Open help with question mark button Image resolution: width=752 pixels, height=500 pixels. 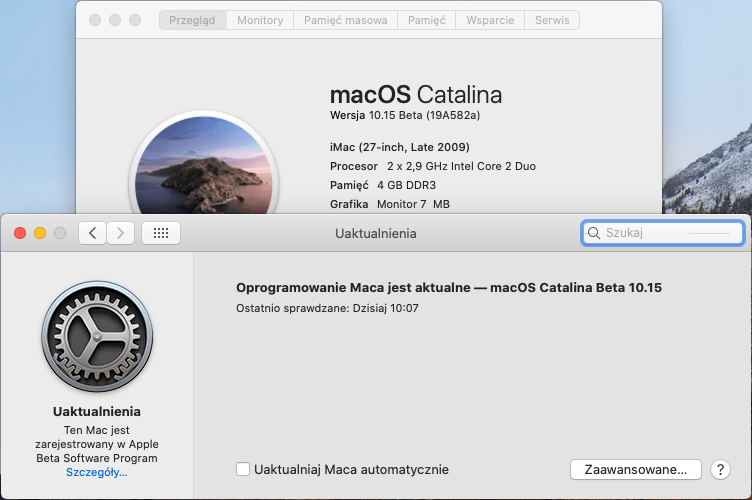point(720,470)
